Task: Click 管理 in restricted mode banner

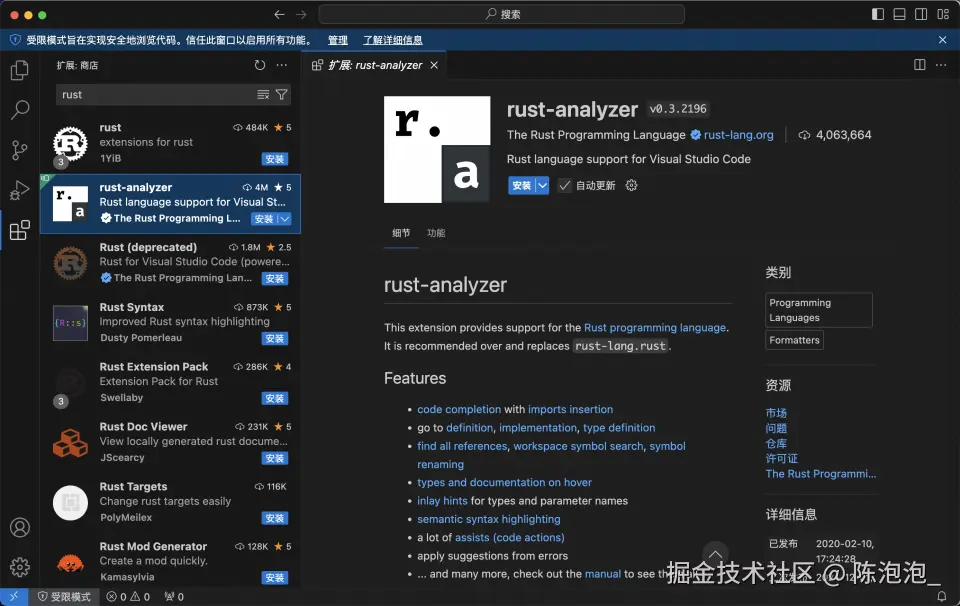Action: point(337,40)
